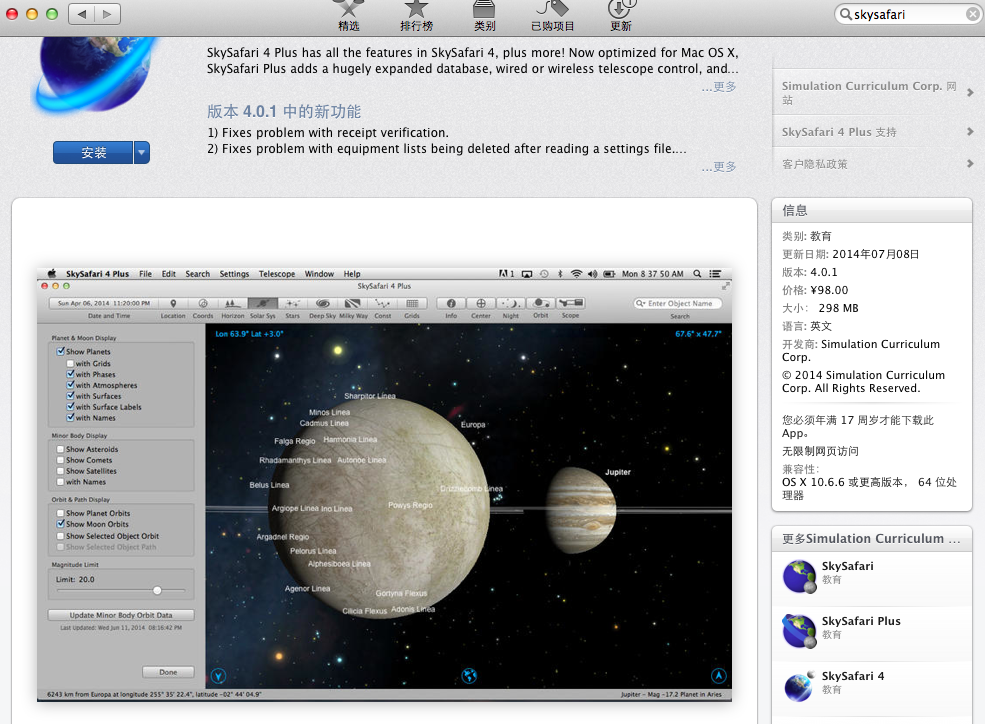The height and width of the screenshot is (724, 985).
Task: Open the plain SkySafari app in related apps
Action: click(x=872, y=578)
